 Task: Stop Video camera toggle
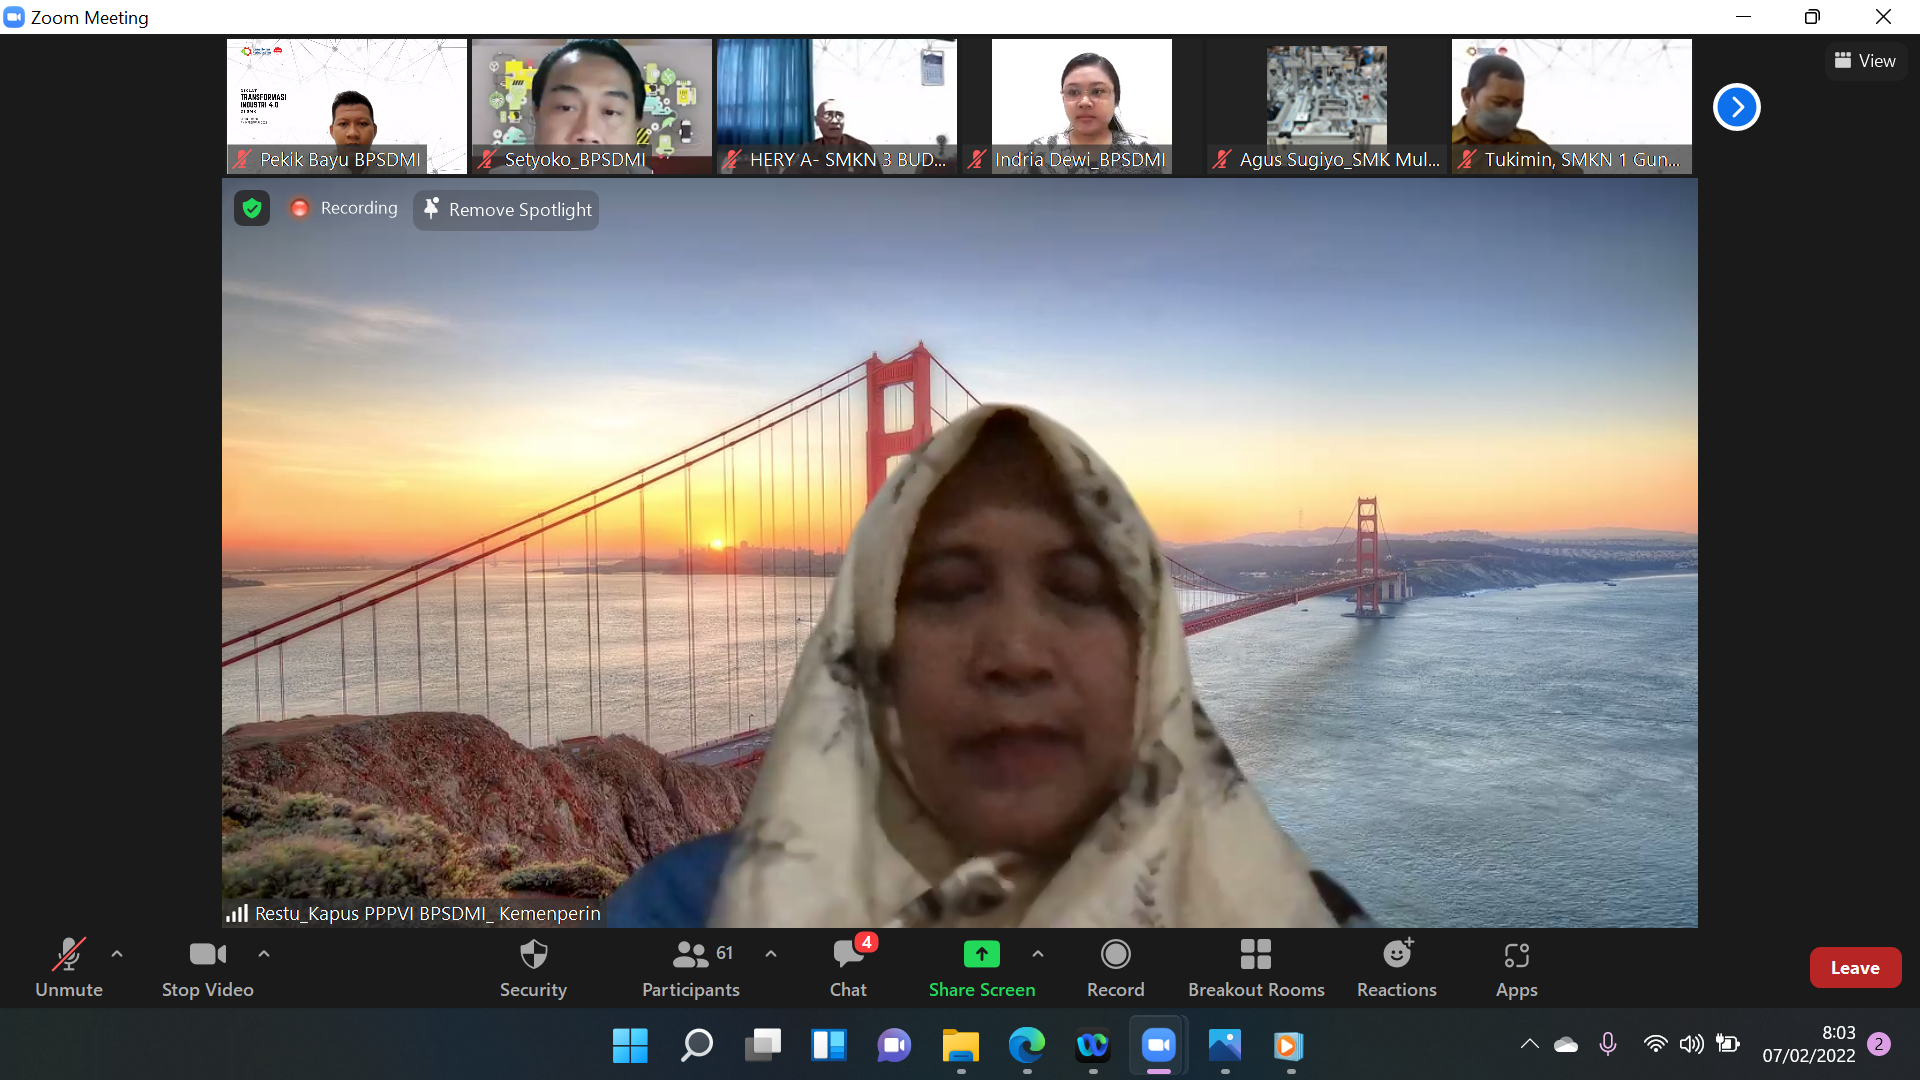click(208, 967)
